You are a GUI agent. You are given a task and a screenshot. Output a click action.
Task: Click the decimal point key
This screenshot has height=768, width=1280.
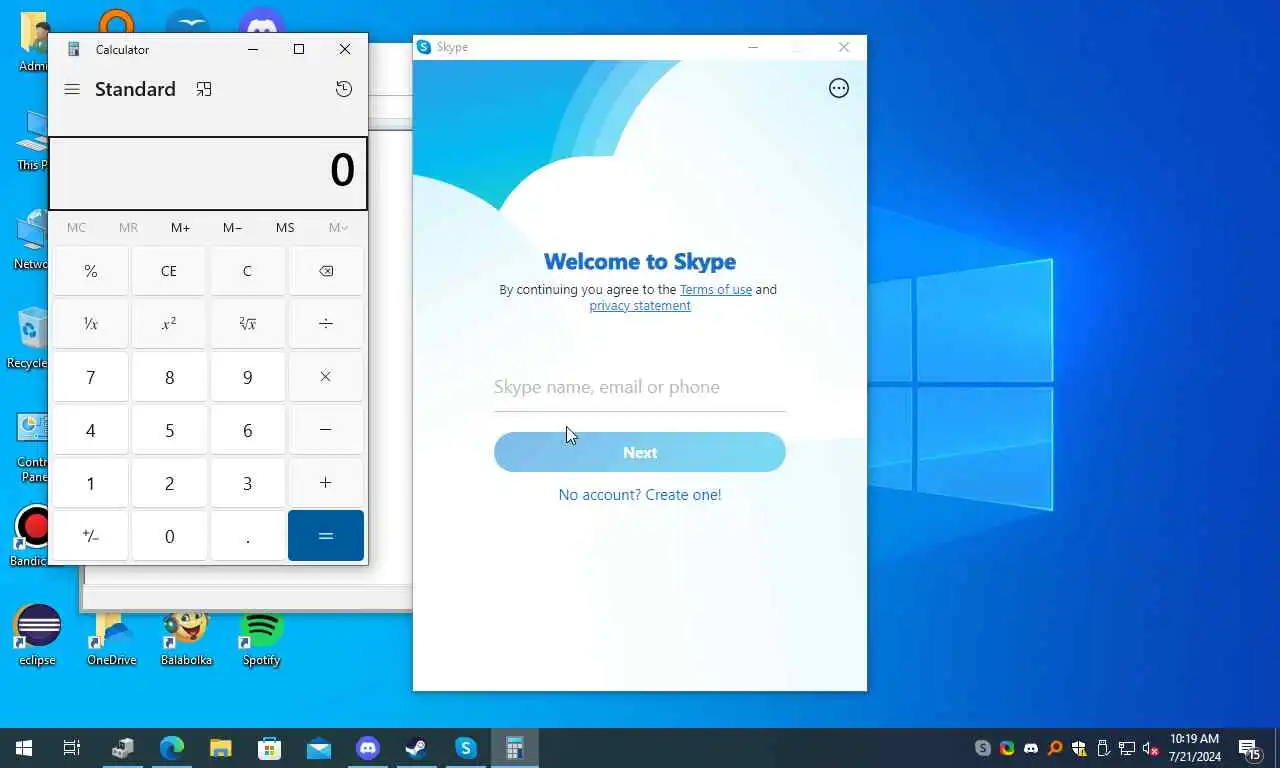pos(248,536)
